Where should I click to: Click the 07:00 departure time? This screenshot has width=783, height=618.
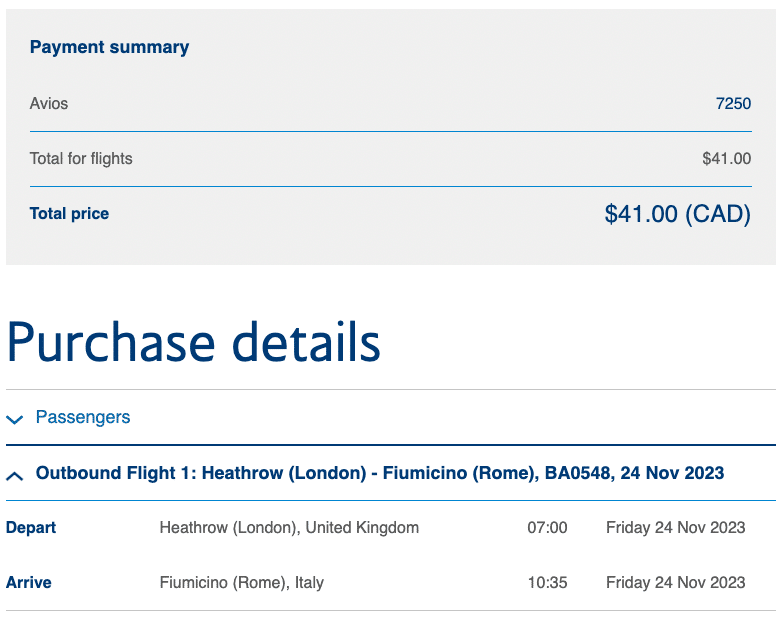(547, 527)
